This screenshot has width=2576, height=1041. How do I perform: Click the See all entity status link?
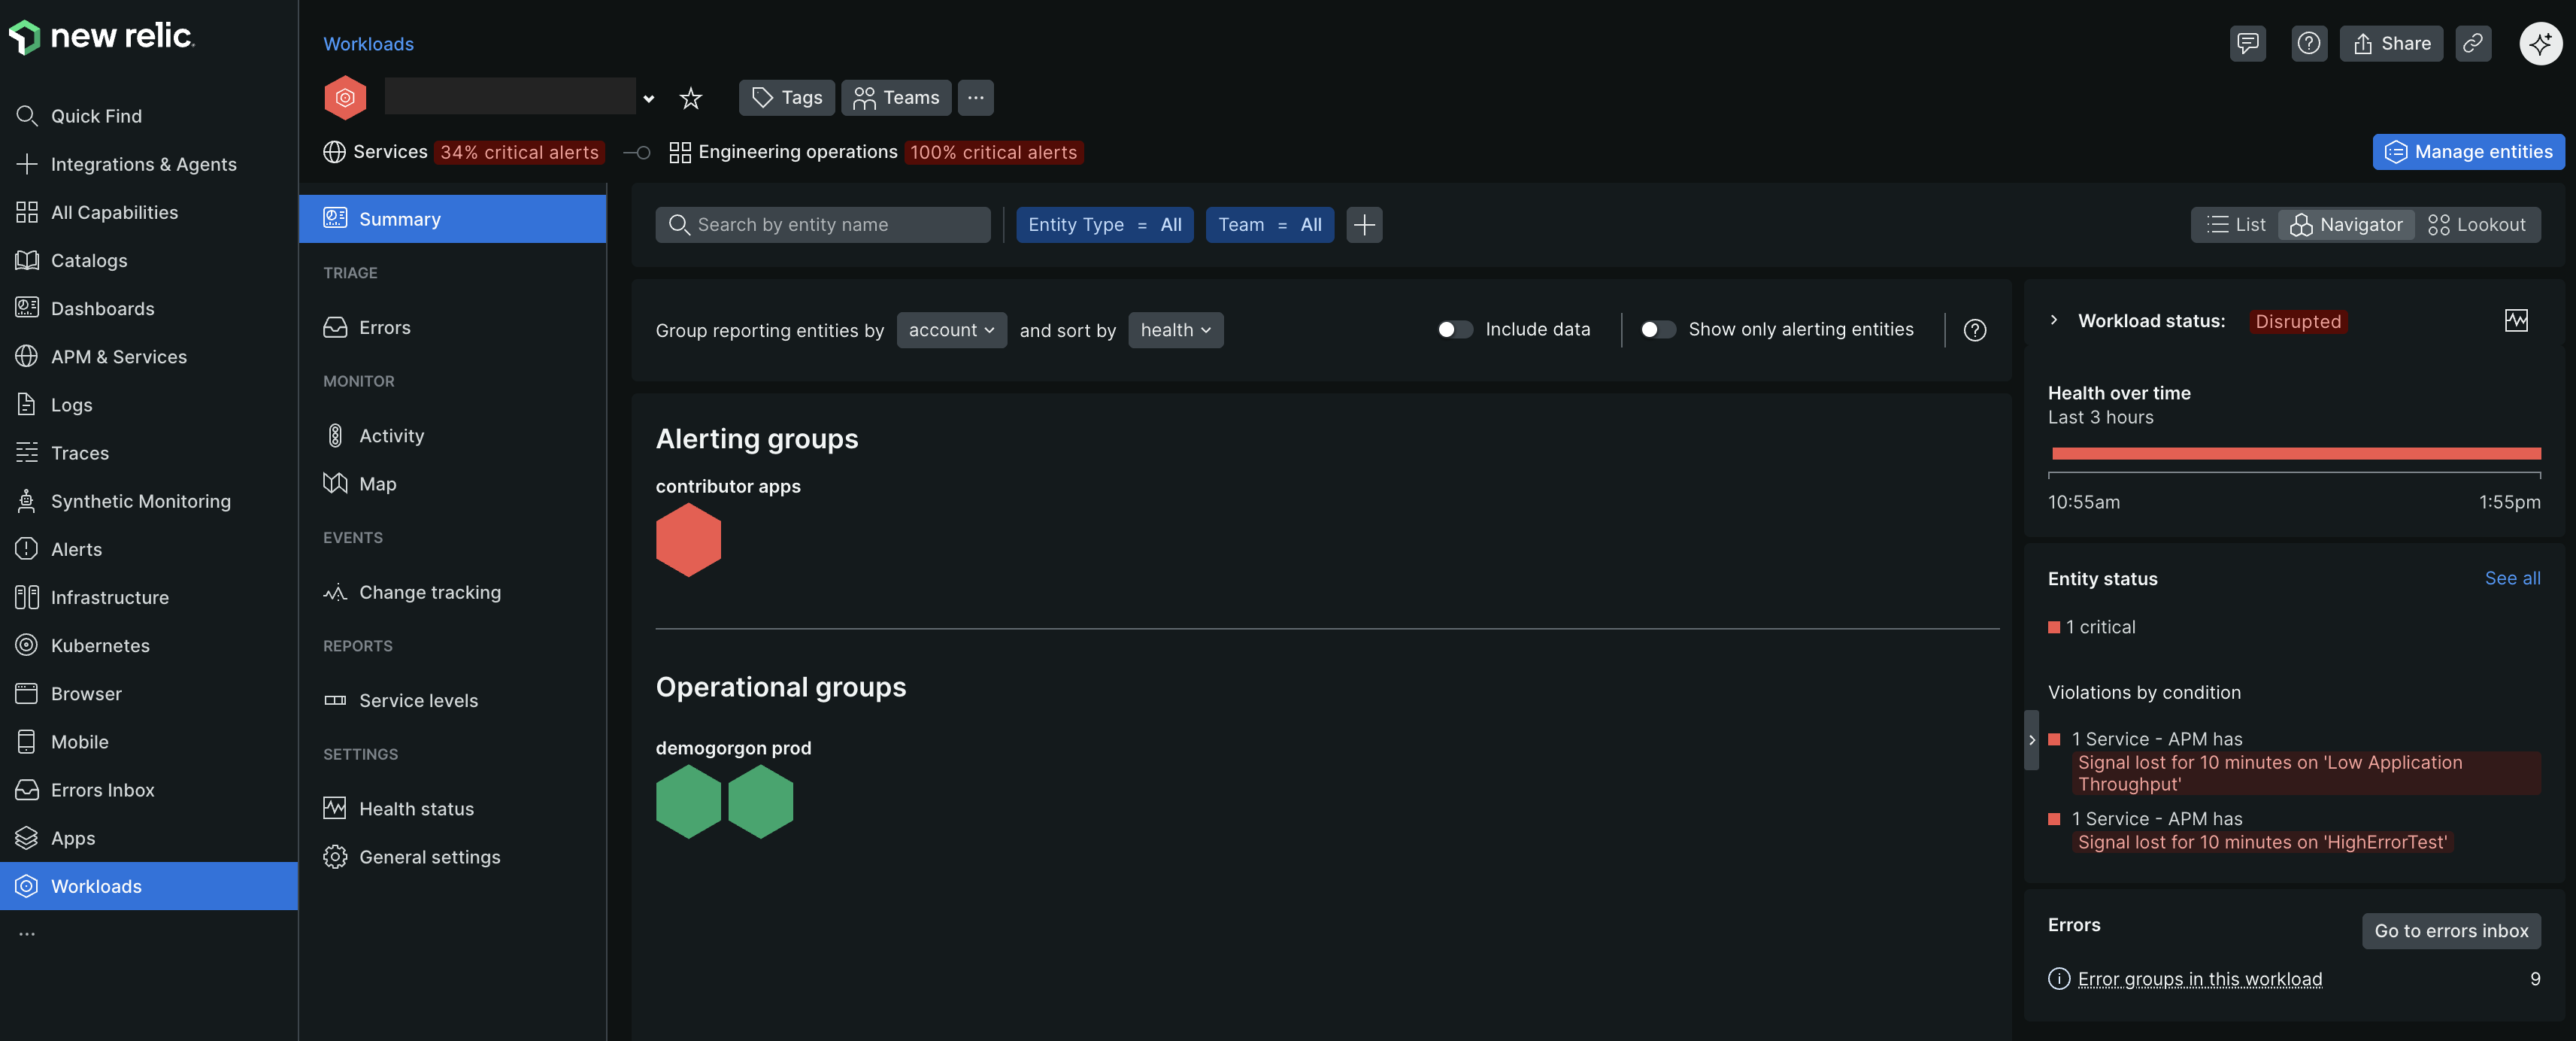click(x=2512, y=578)
